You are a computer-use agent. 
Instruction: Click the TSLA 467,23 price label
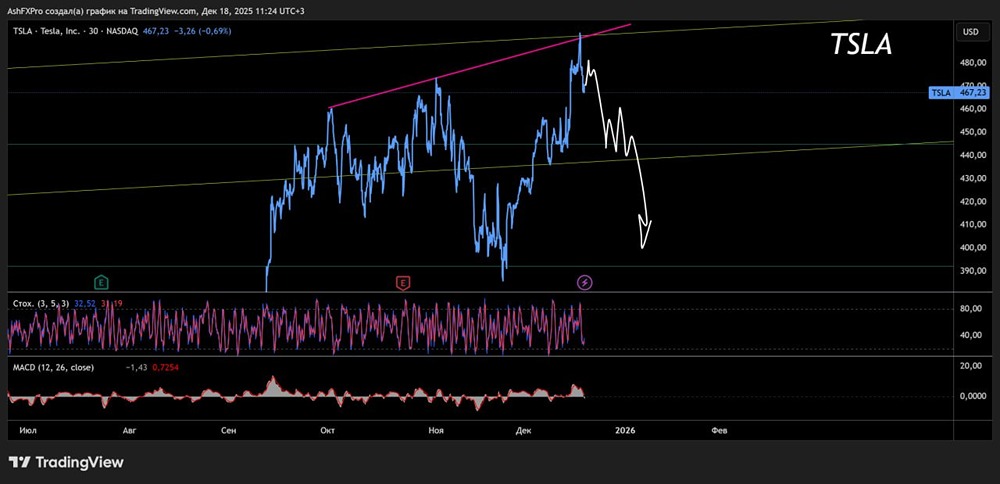point(959,93)
